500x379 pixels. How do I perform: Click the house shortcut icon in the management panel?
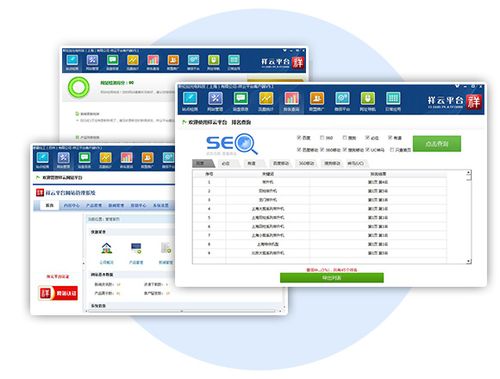(107, 248)
